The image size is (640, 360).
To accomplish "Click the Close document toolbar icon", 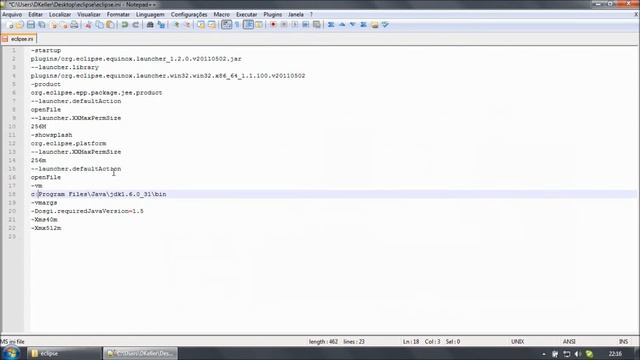I will click(53, 25).
